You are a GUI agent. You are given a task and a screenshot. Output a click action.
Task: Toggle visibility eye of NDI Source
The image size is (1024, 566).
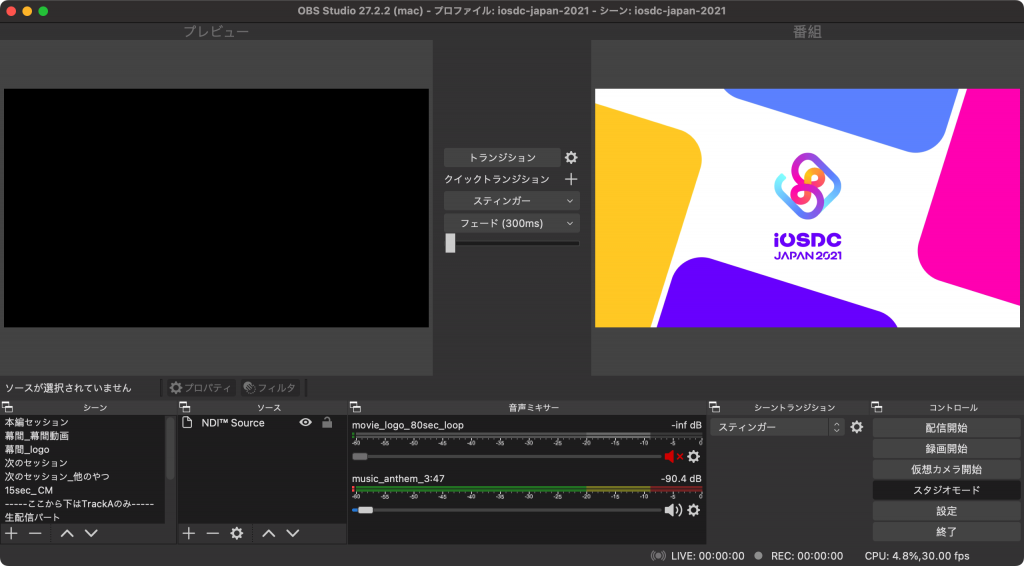(x=305, y=422)
